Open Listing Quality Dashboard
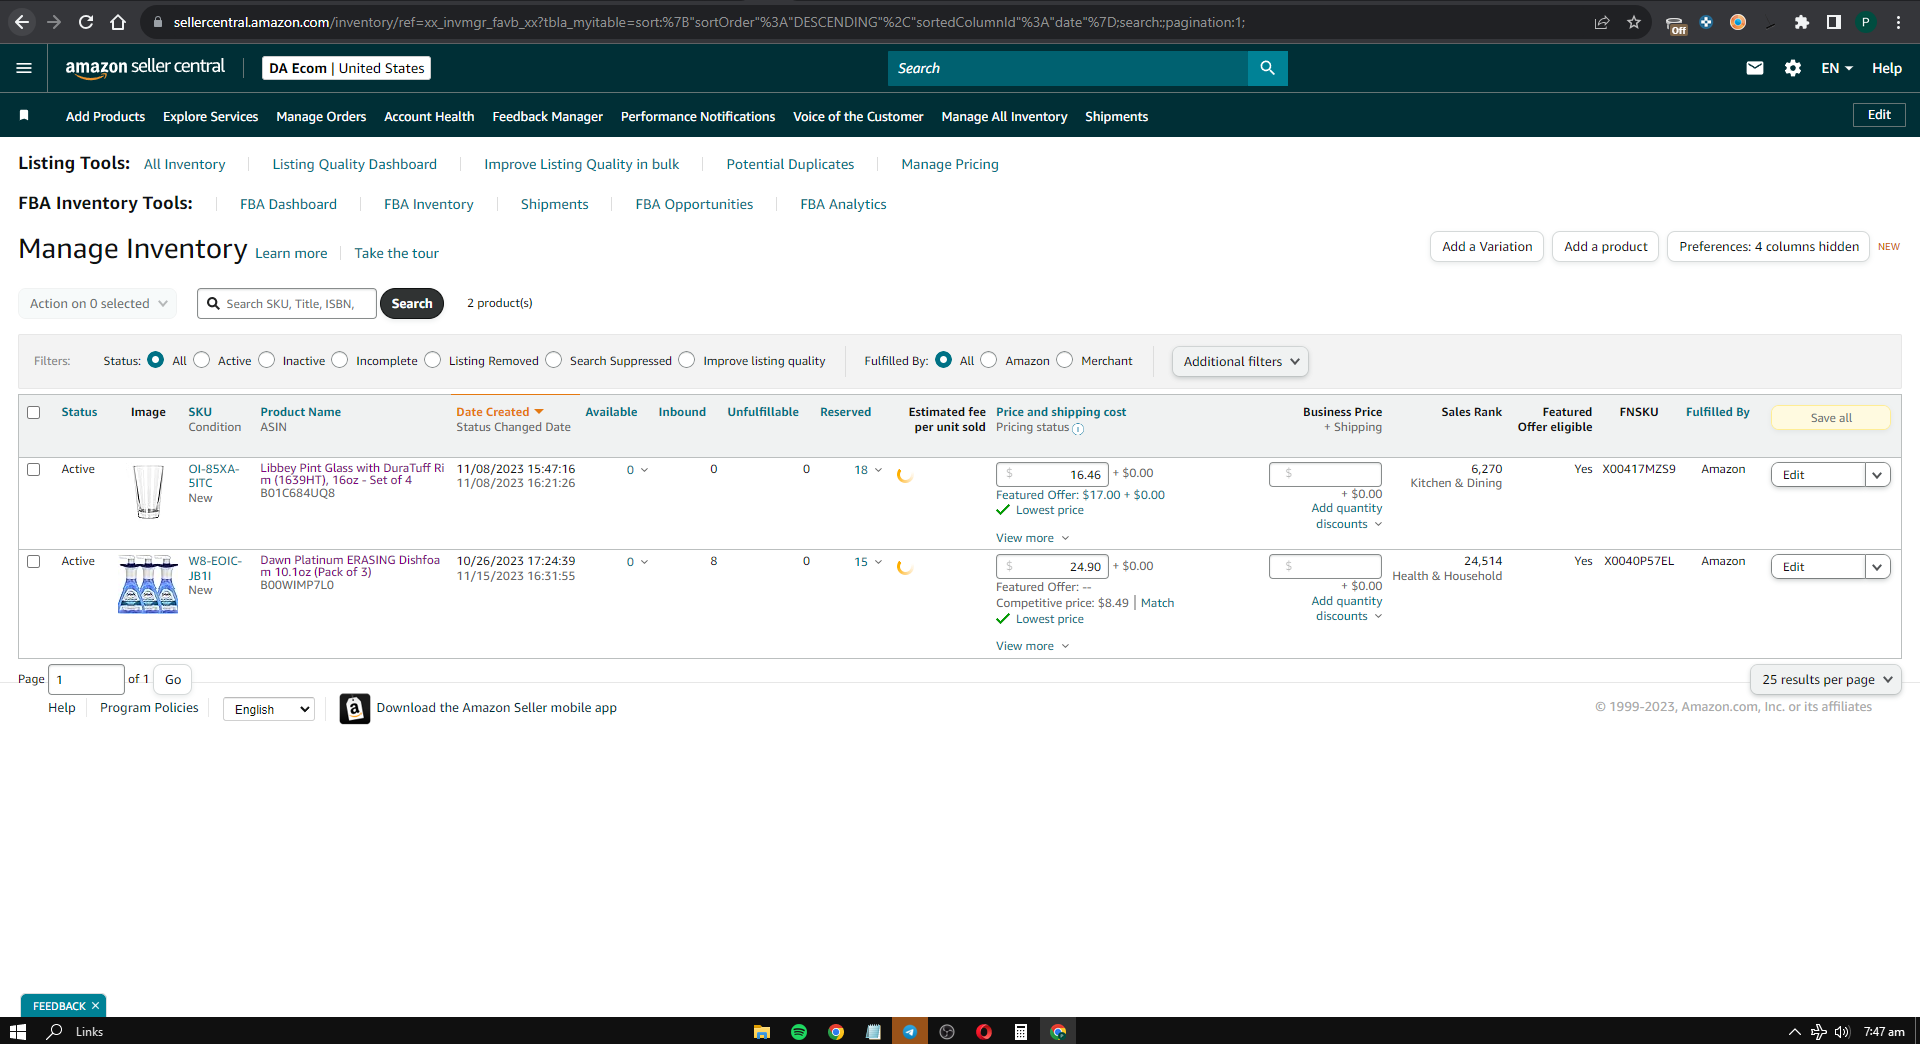Image resolution: width=1920 pixels, height=1044 pixels. (x=354, y=164)
